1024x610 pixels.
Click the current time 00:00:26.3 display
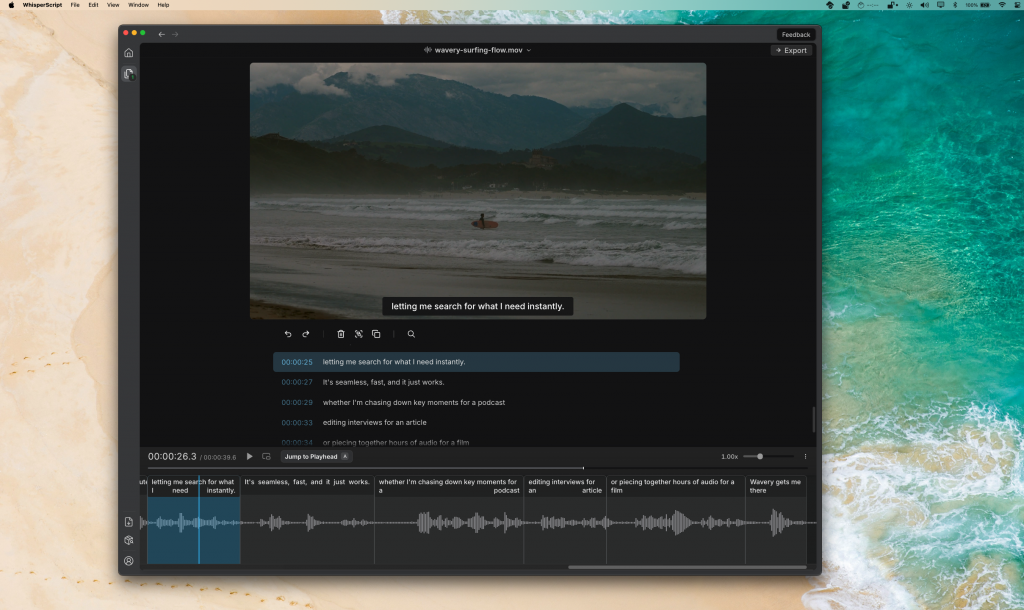pos(172,457)
